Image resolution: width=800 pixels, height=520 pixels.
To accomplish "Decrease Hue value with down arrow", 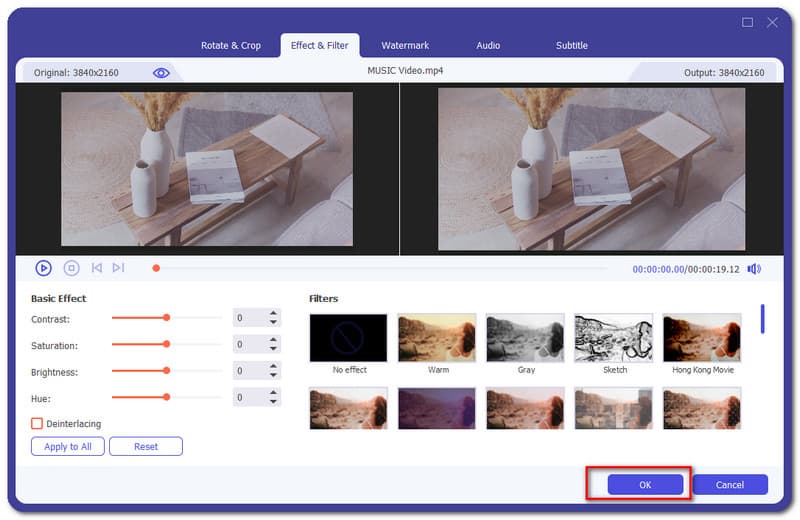I will click(x=273, y=402).
